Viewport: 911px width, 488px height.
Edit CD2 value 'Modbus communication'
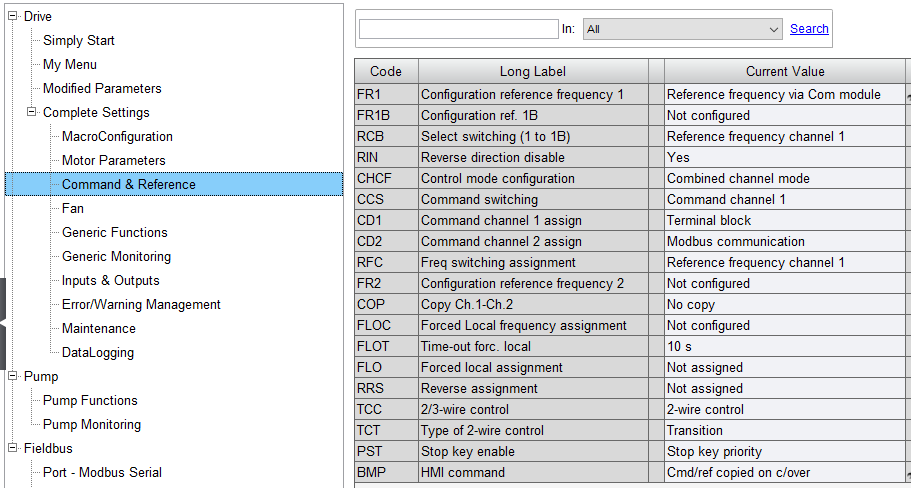(x=785, y=241)
